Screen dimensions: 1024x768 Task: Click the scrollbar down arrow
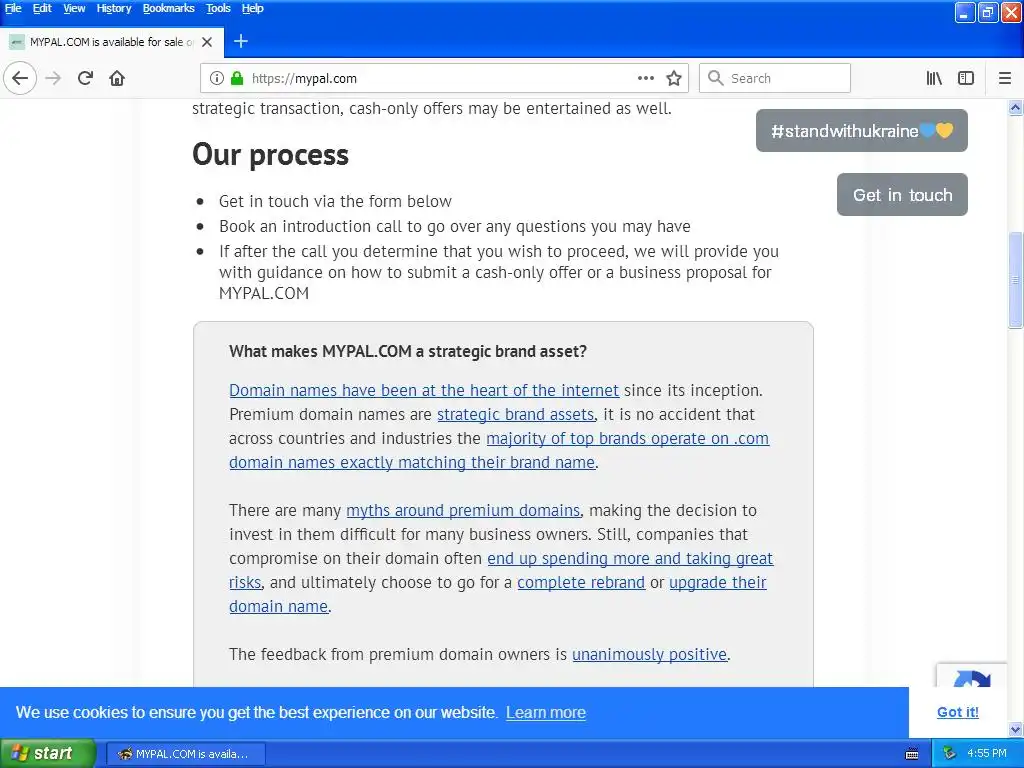coord(1016,729)
